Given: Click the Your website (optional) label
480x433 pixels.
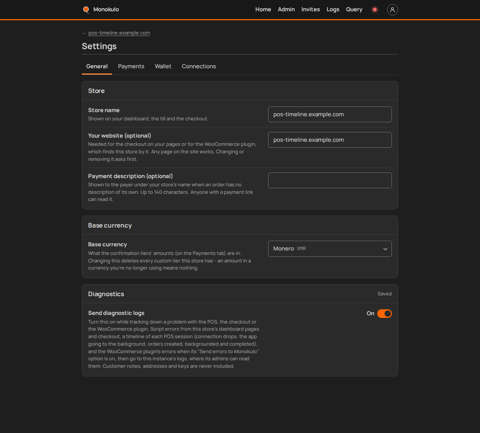Looking at the screenshot, I should click(119, 136).
